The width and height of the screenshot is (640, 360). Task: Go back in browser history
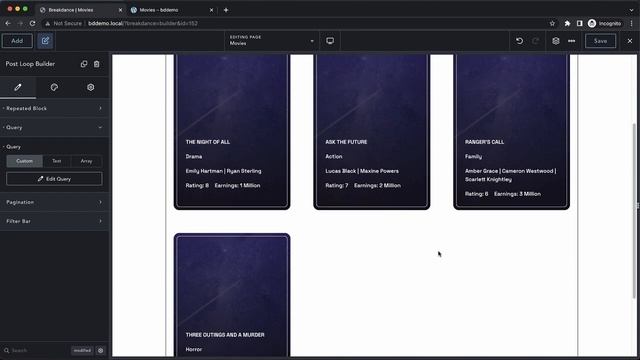(8, 24)
